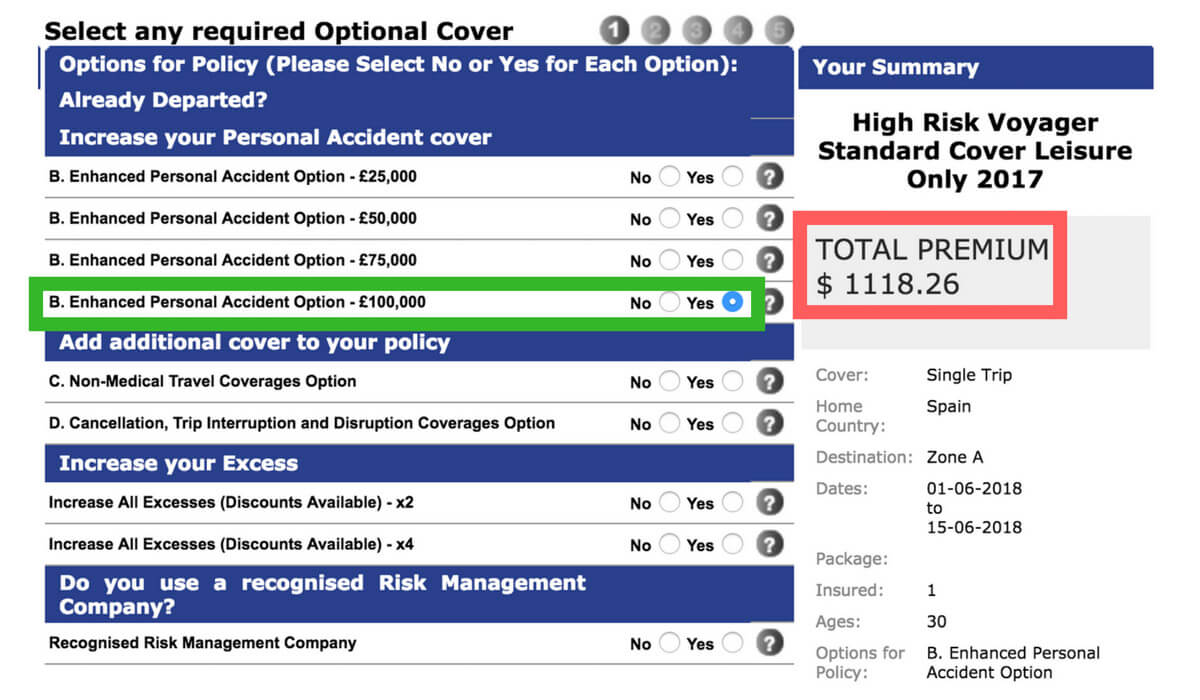1200x700 pixels.
Task: Open help for Increase All Excesses x2
Action: [769, 502]
